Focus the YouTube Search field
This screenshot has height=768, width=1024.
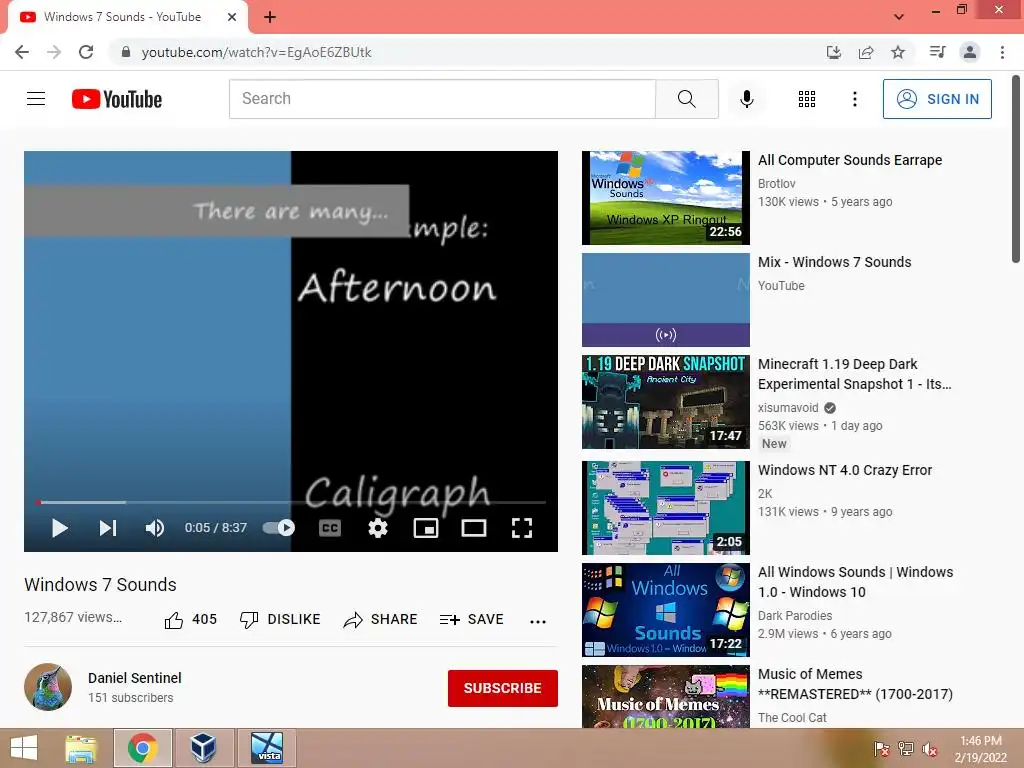click(442, 99)
